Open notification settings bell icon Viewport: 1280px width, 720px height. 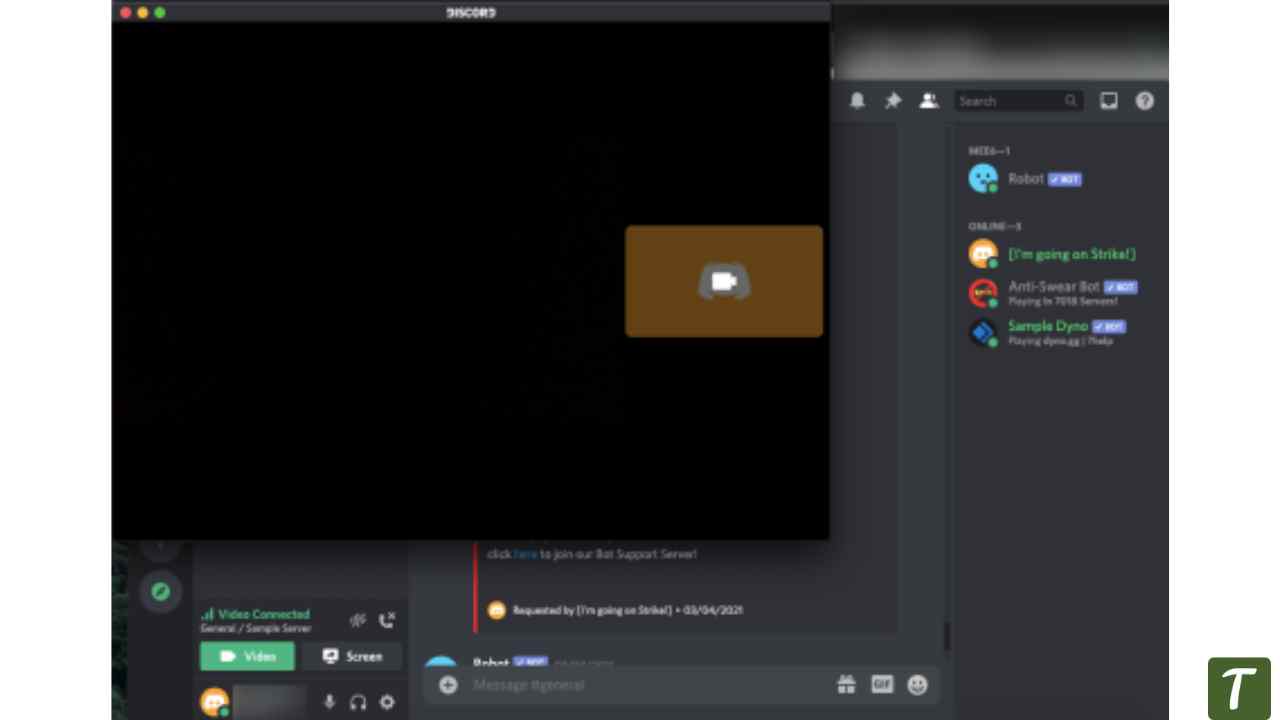click(x=857, y=100)
